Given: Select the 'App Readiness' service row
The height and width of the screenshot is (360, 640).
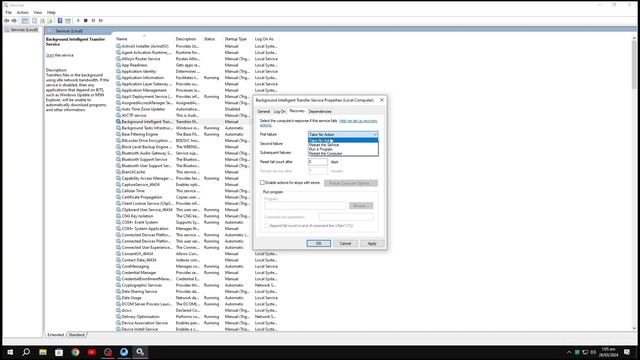Looking at the screenshot, I should 197,65.
